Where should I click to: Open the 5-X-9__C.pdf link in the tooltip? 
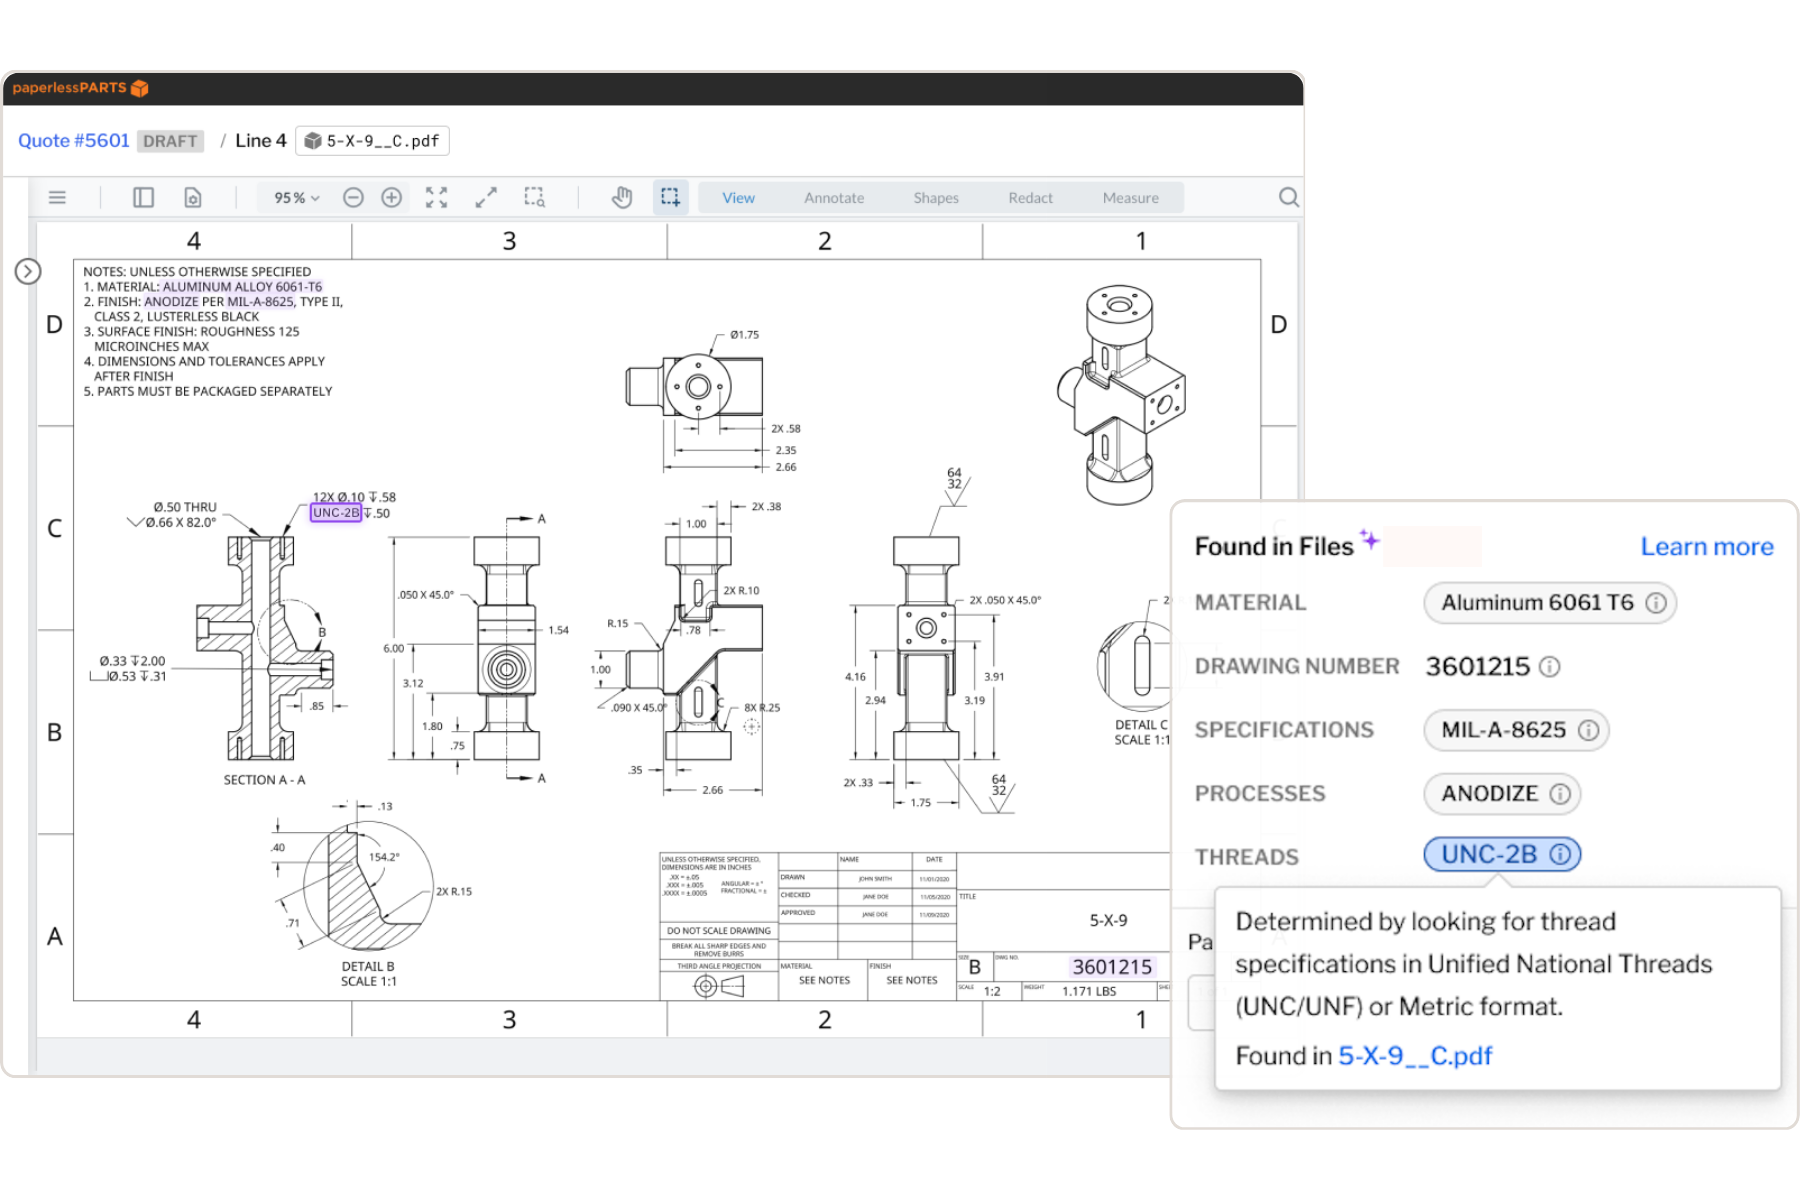(1415, 1056)
